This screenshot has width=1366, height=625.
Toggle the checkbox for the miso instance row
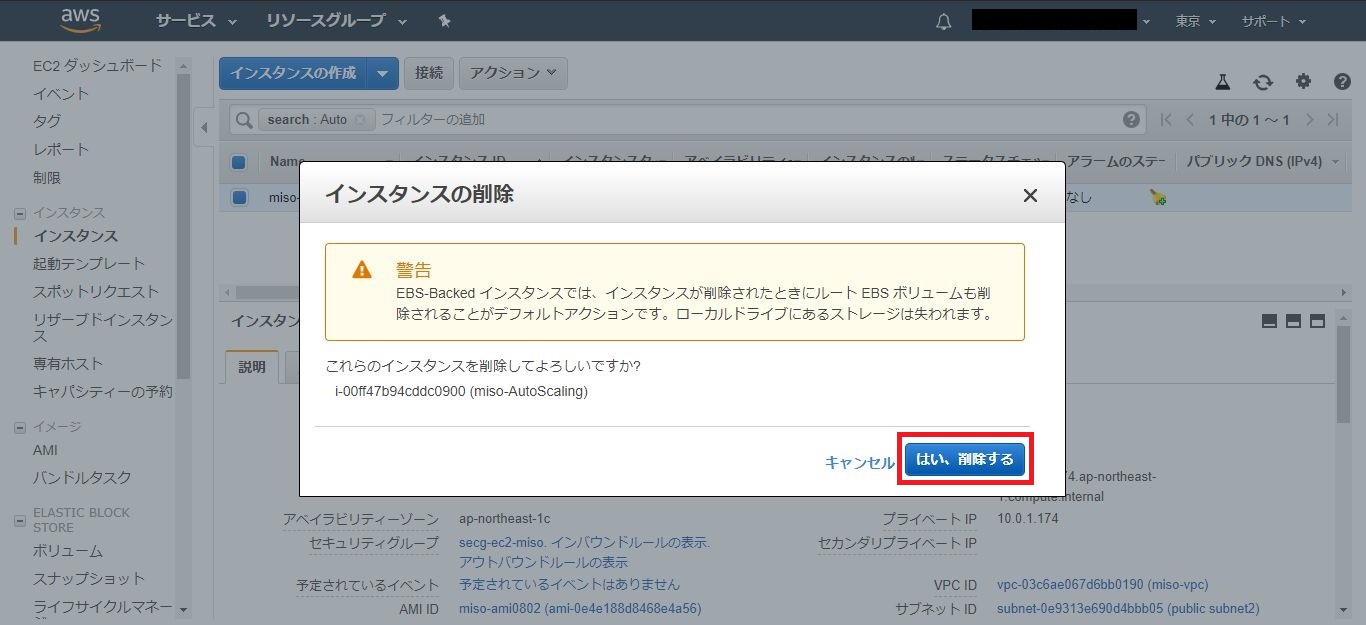tap(239, 197)
